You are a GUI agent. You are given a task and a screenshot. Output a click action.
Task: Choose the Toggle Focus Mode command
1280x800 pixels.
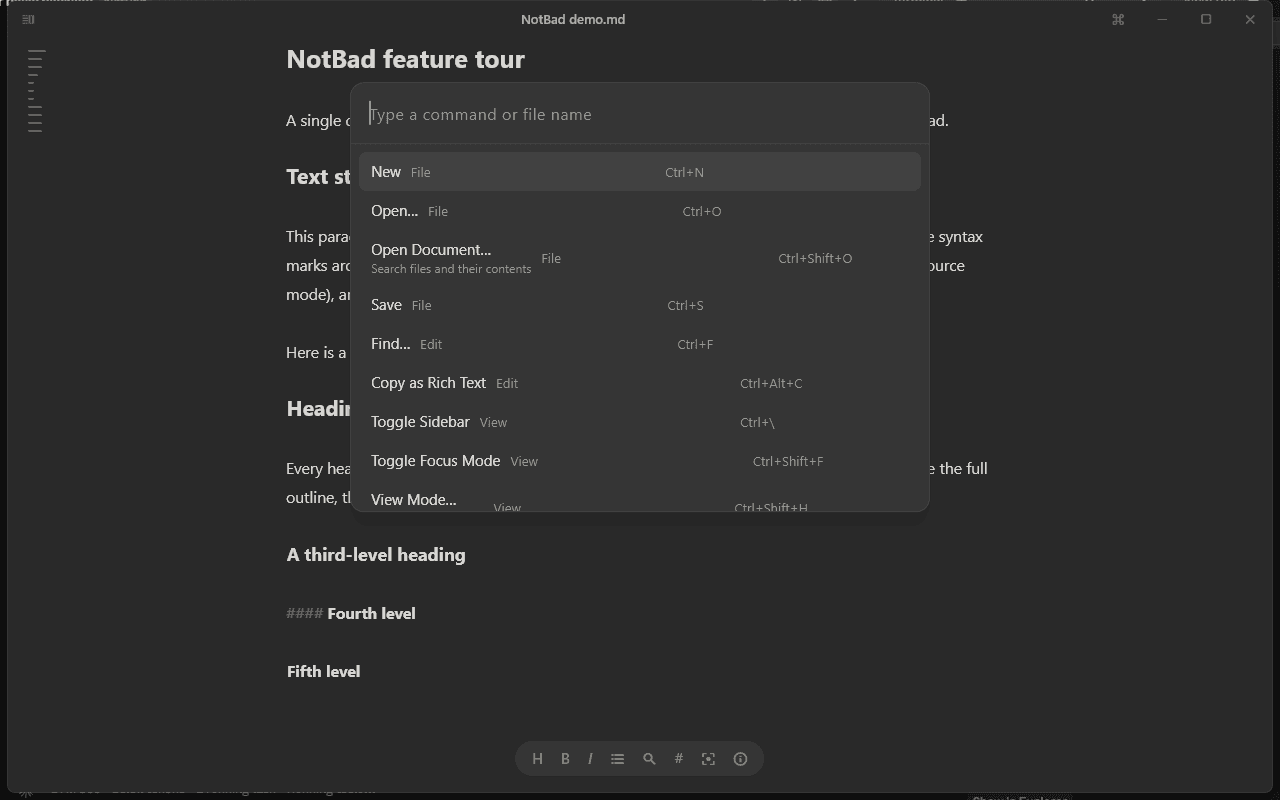(x=640, y=461)
